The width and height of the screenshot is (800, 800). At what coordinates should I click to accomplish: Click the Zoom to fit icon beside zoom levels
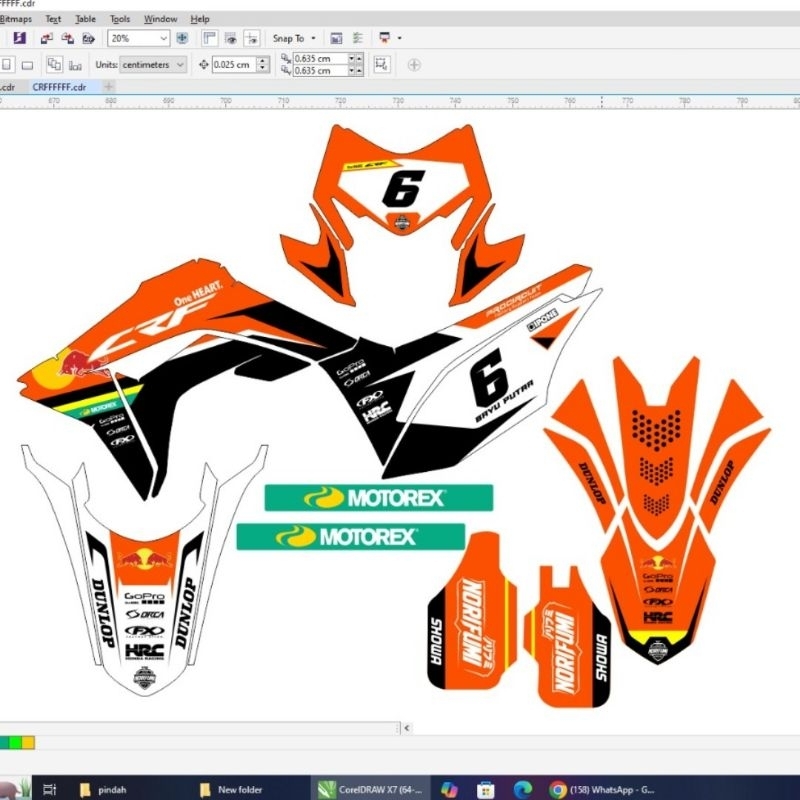[x=182, y=38]
